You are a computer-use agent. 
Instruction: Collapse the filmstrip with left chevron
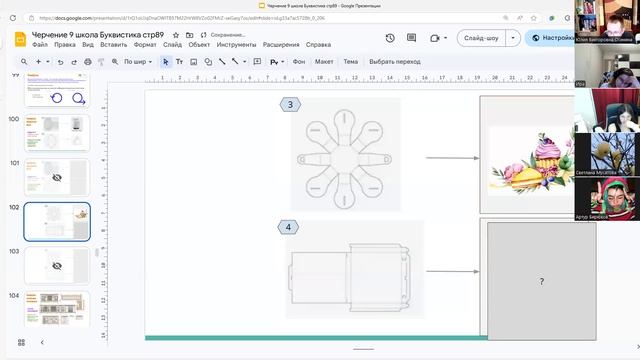[x=42, y=342]
